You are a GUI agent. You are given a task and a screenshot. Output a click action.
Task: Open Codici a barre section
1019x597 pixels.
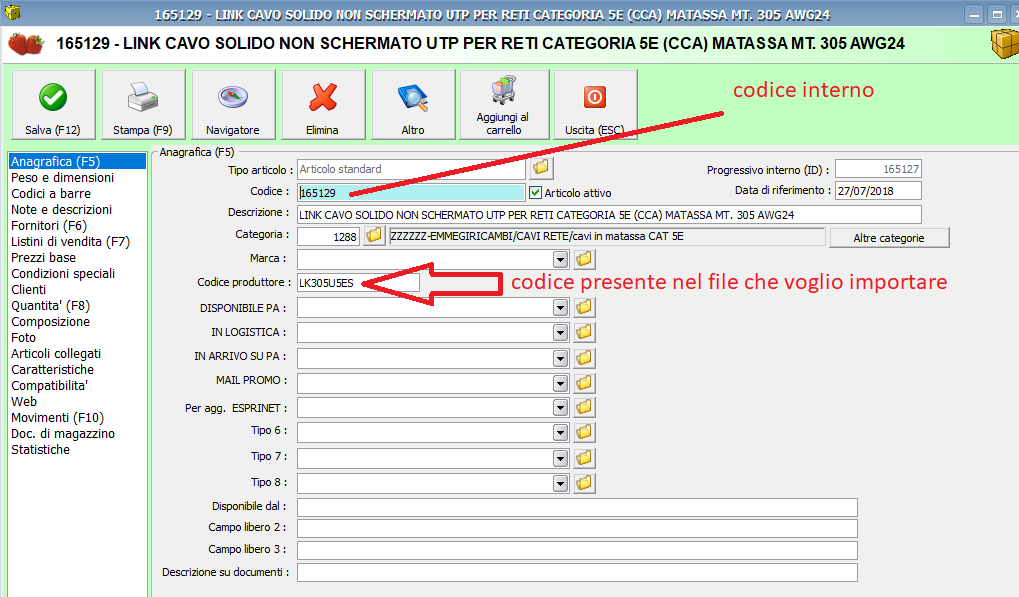click(x=51, y=194)
